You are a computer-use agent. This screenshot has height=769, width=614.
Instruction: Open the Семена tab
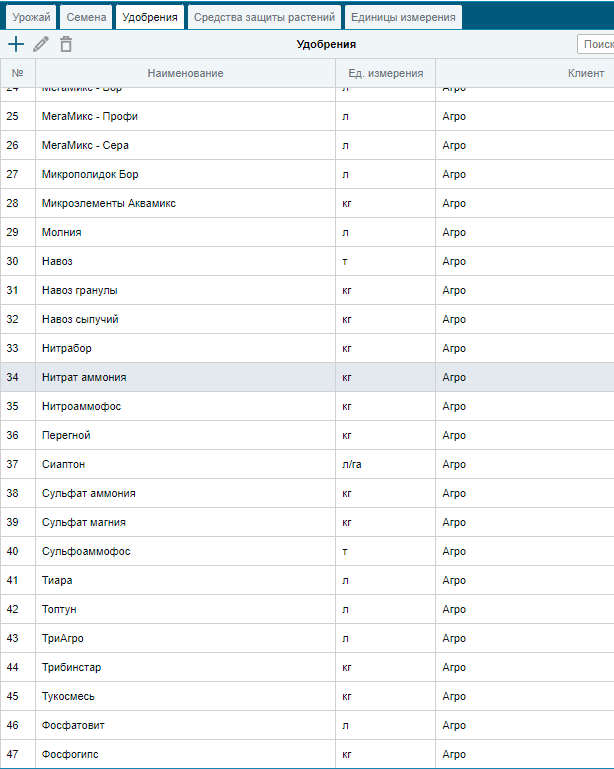pyautogui.click(x=86, y=17)
